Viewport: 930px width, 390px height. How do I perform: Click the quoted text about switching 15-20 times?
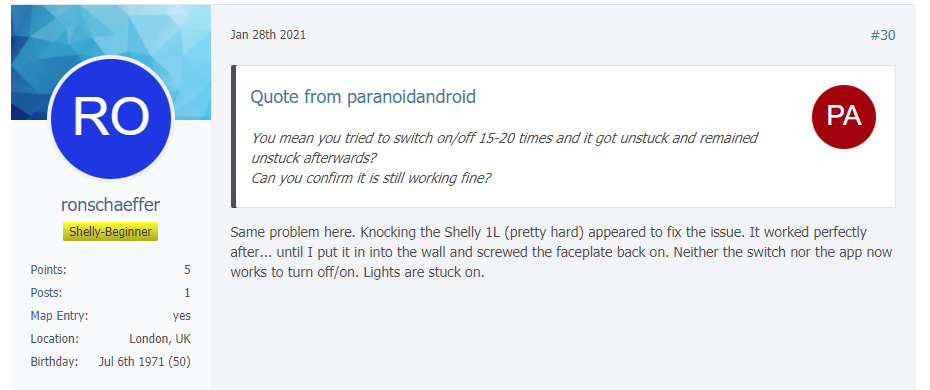tap(504, 148)
